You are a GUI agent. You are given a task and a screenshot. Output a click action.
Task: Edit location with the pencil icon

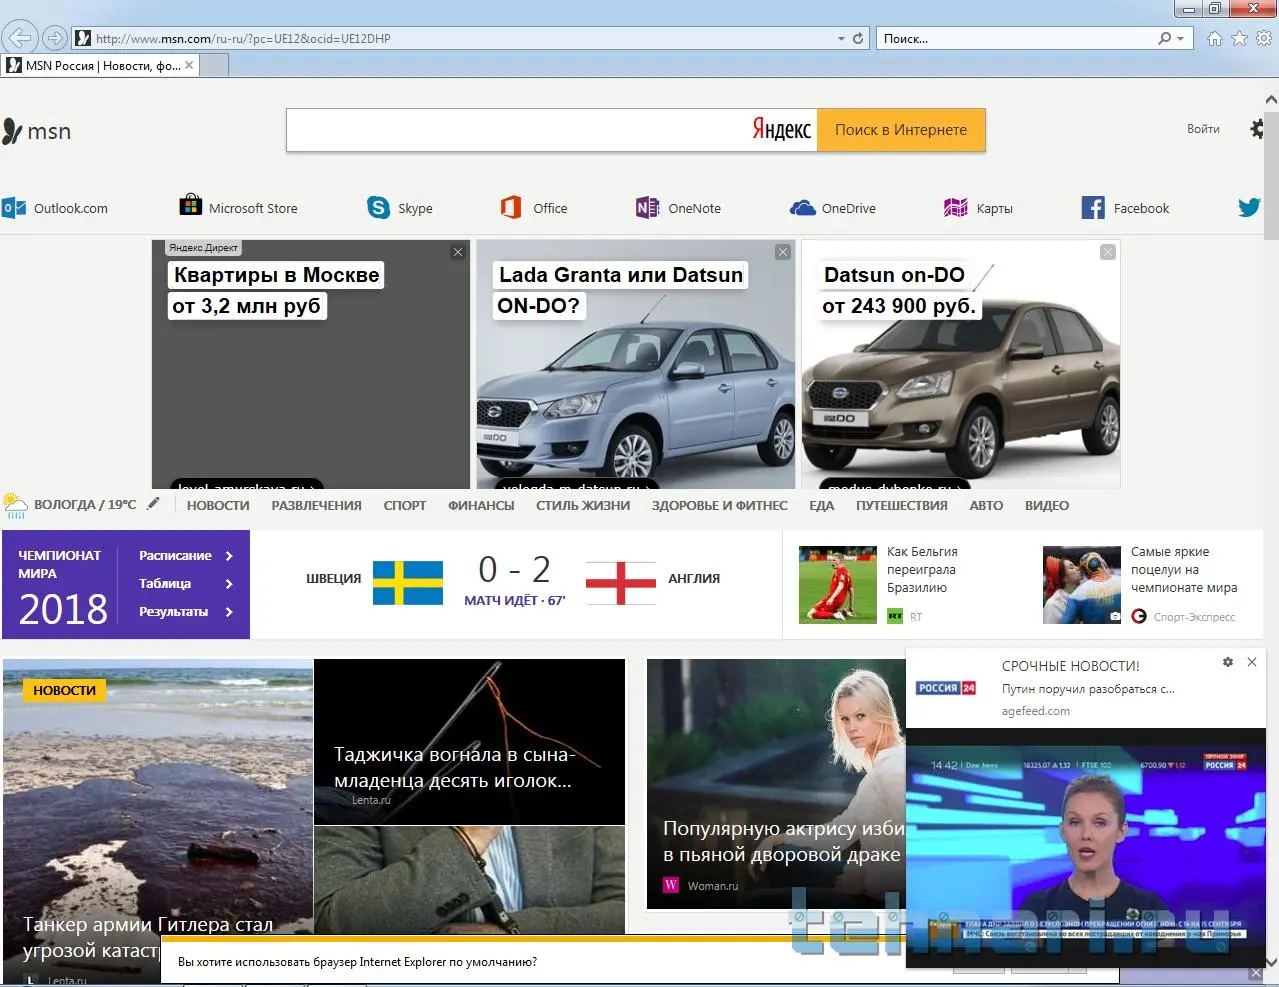(x=153, y=504)
